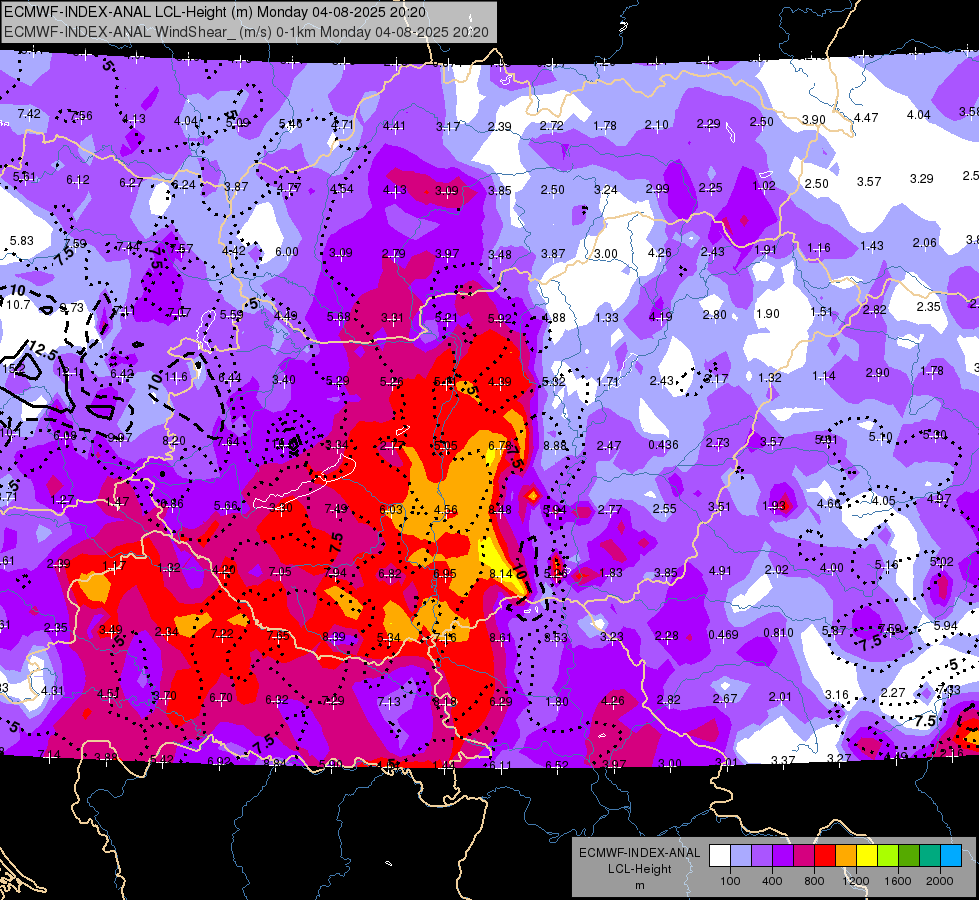Click the map value 7.42
The height and width of the screenshot is (900, 979).
[x=29, y=114]
